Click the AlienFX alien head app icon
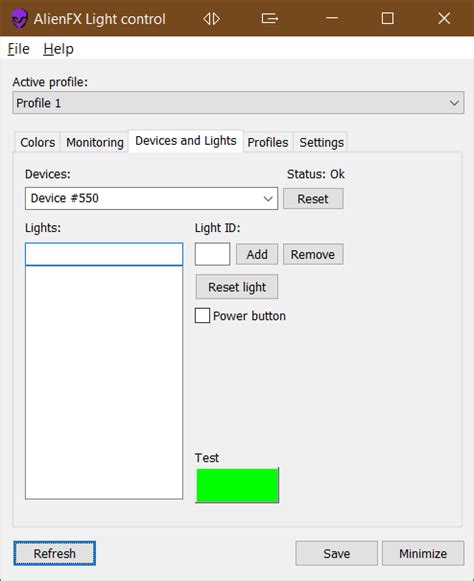 (x=19, y=18)
